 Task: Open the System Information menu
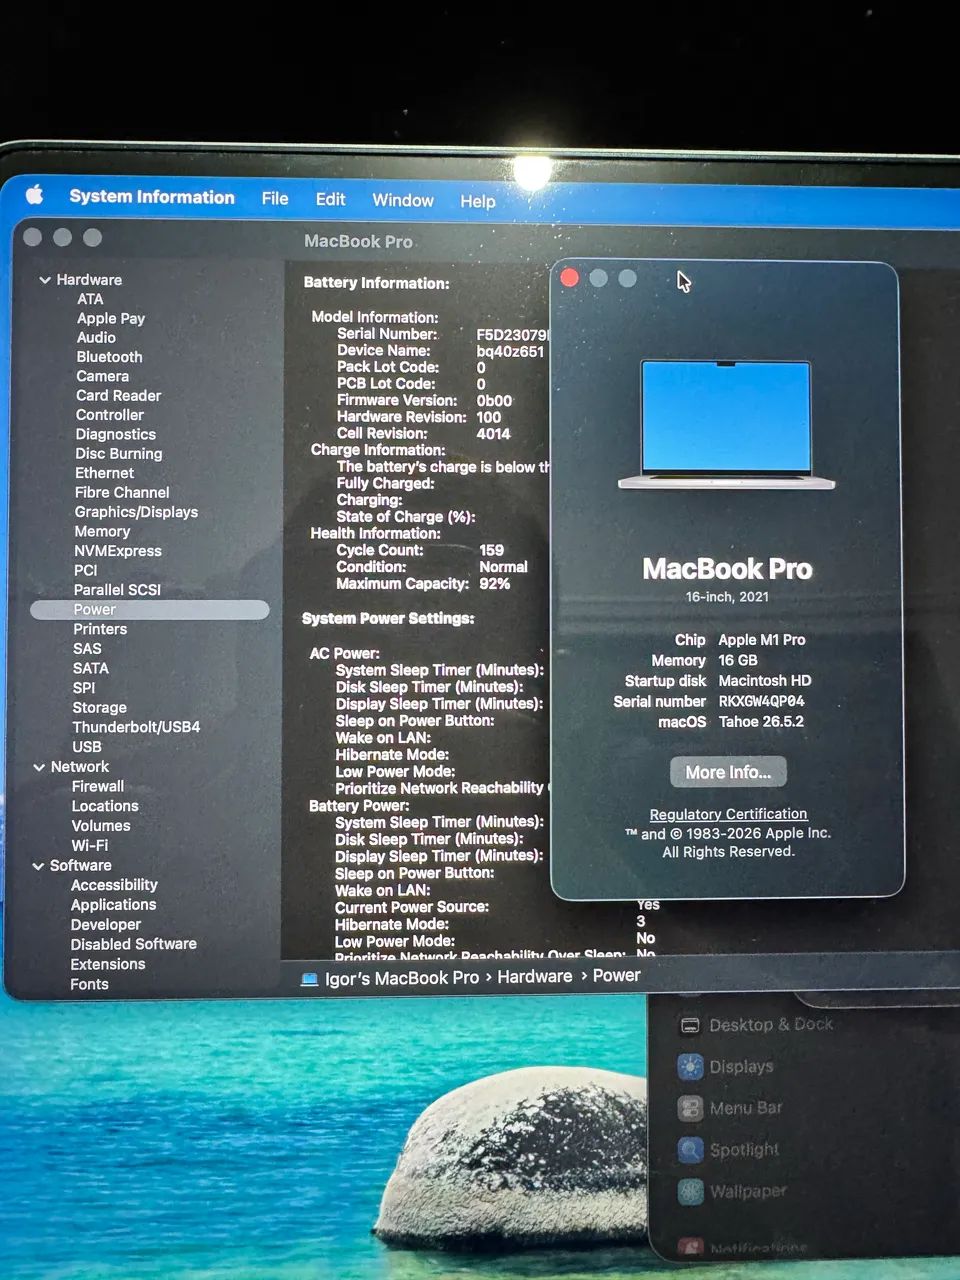click(152, 197)
